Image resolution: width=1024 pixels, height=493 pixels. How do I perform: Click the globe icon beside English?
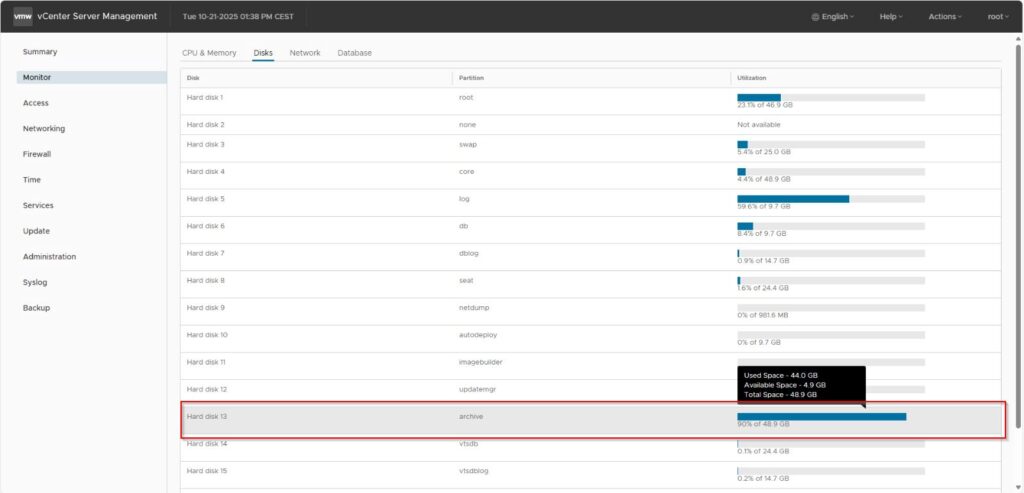click(815, 17)
